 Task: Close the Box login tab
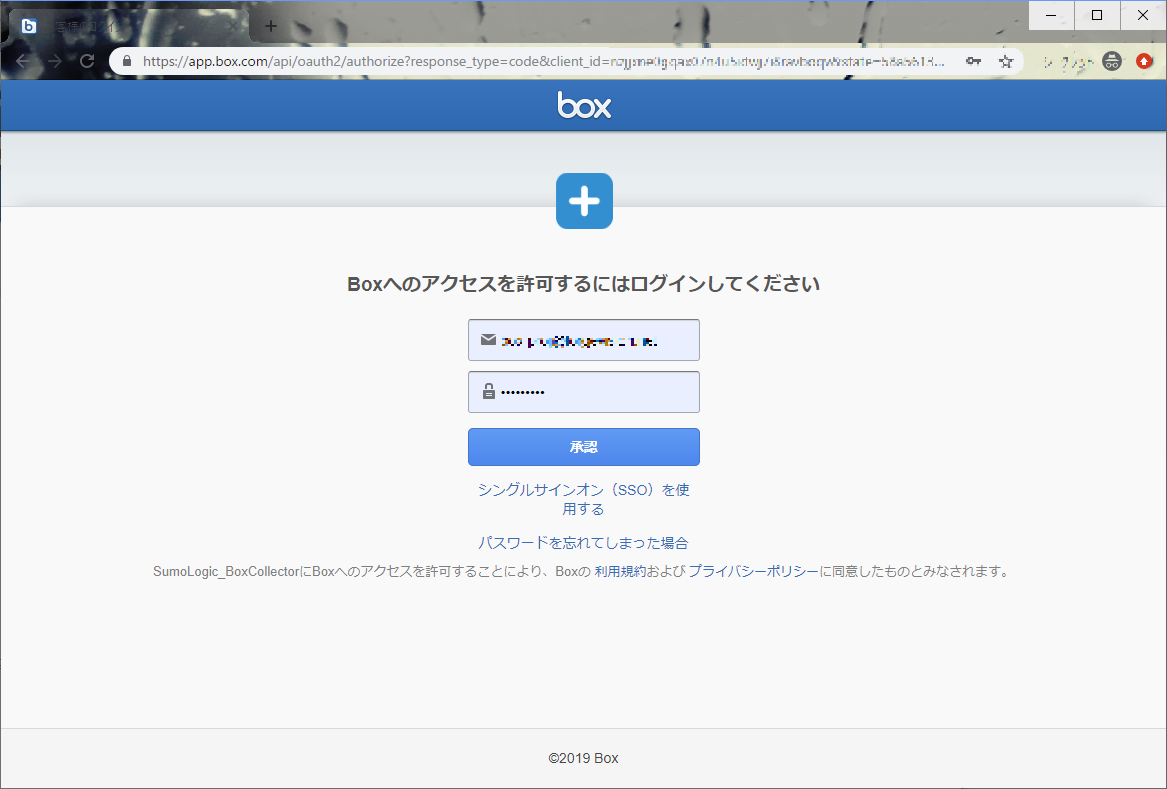pyautogui.click(x=233, y=26)
